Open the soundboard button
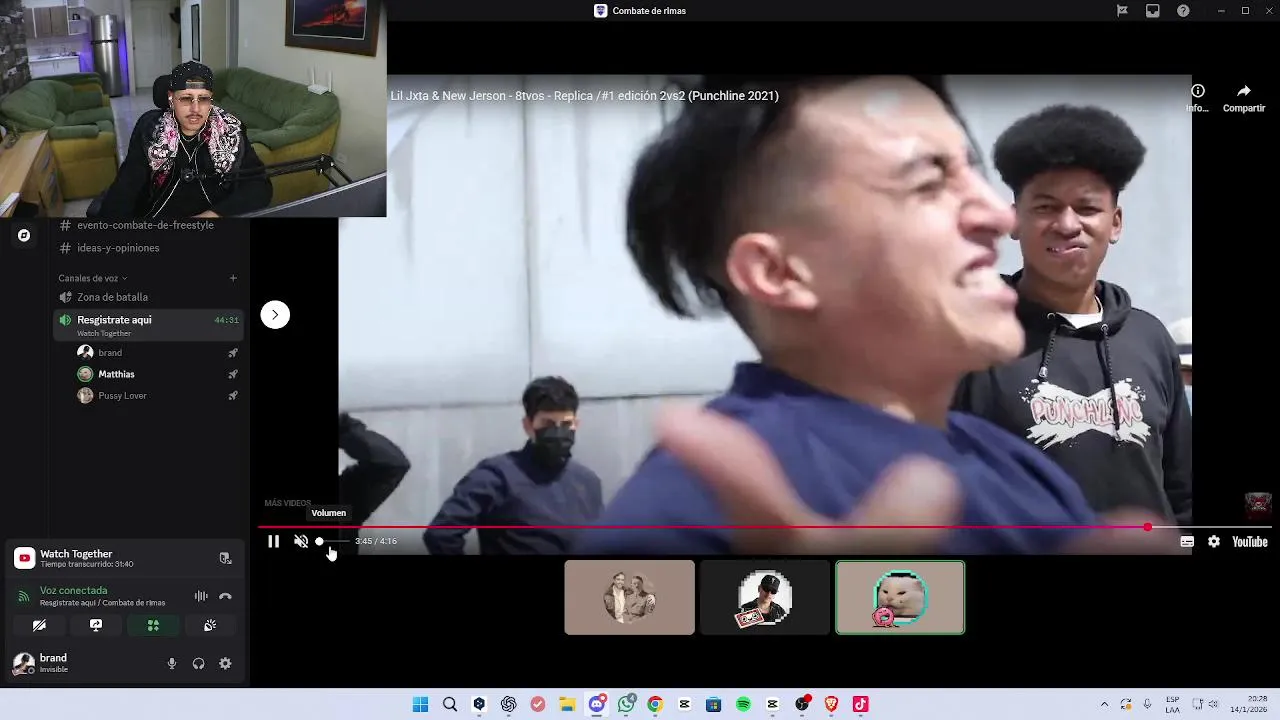1280x720 pixels. [210, 625]
